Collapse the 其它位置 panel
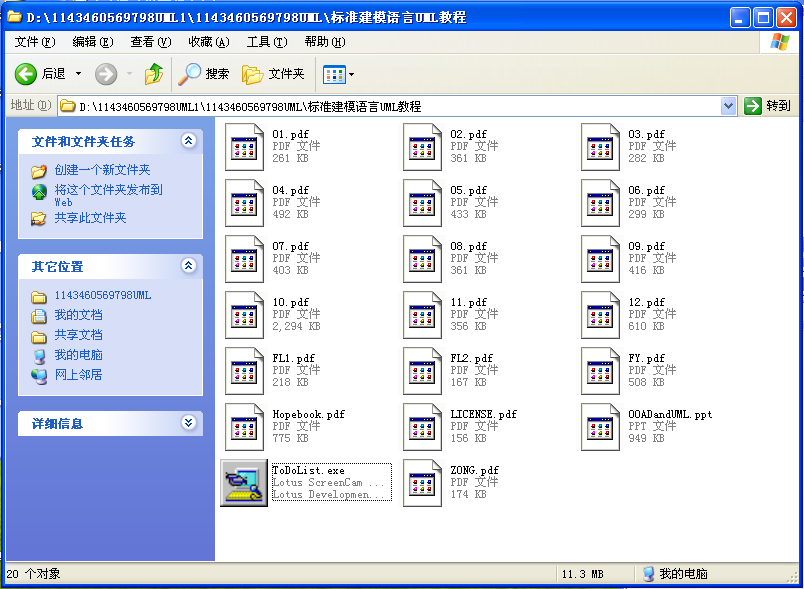The image size is (804, 589). pyautogui.click(x=189, y=266)
